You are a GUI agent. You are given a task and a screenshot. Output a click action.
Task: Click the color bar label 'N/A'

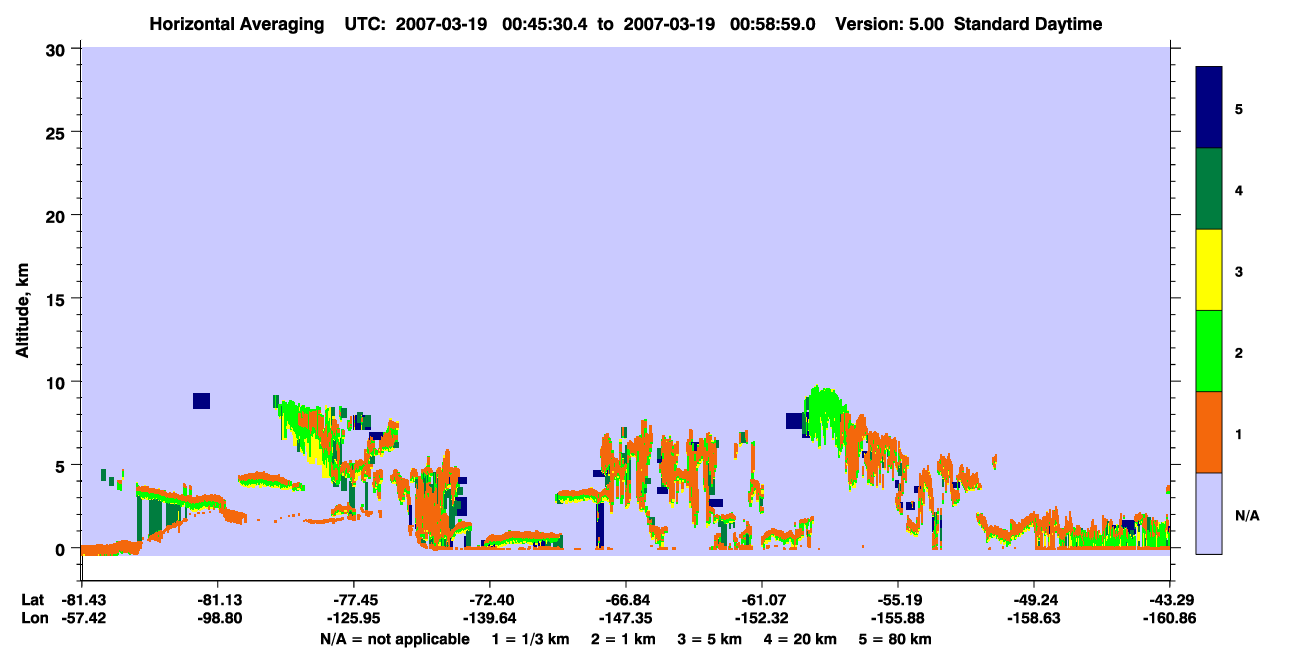point(1247,515)
